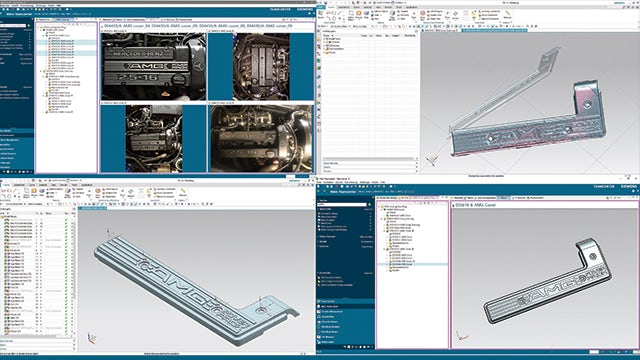Click the green search go icon in the lower-right Teamcenter
Viewport: 640px width, 360px height.
(369, 204)
